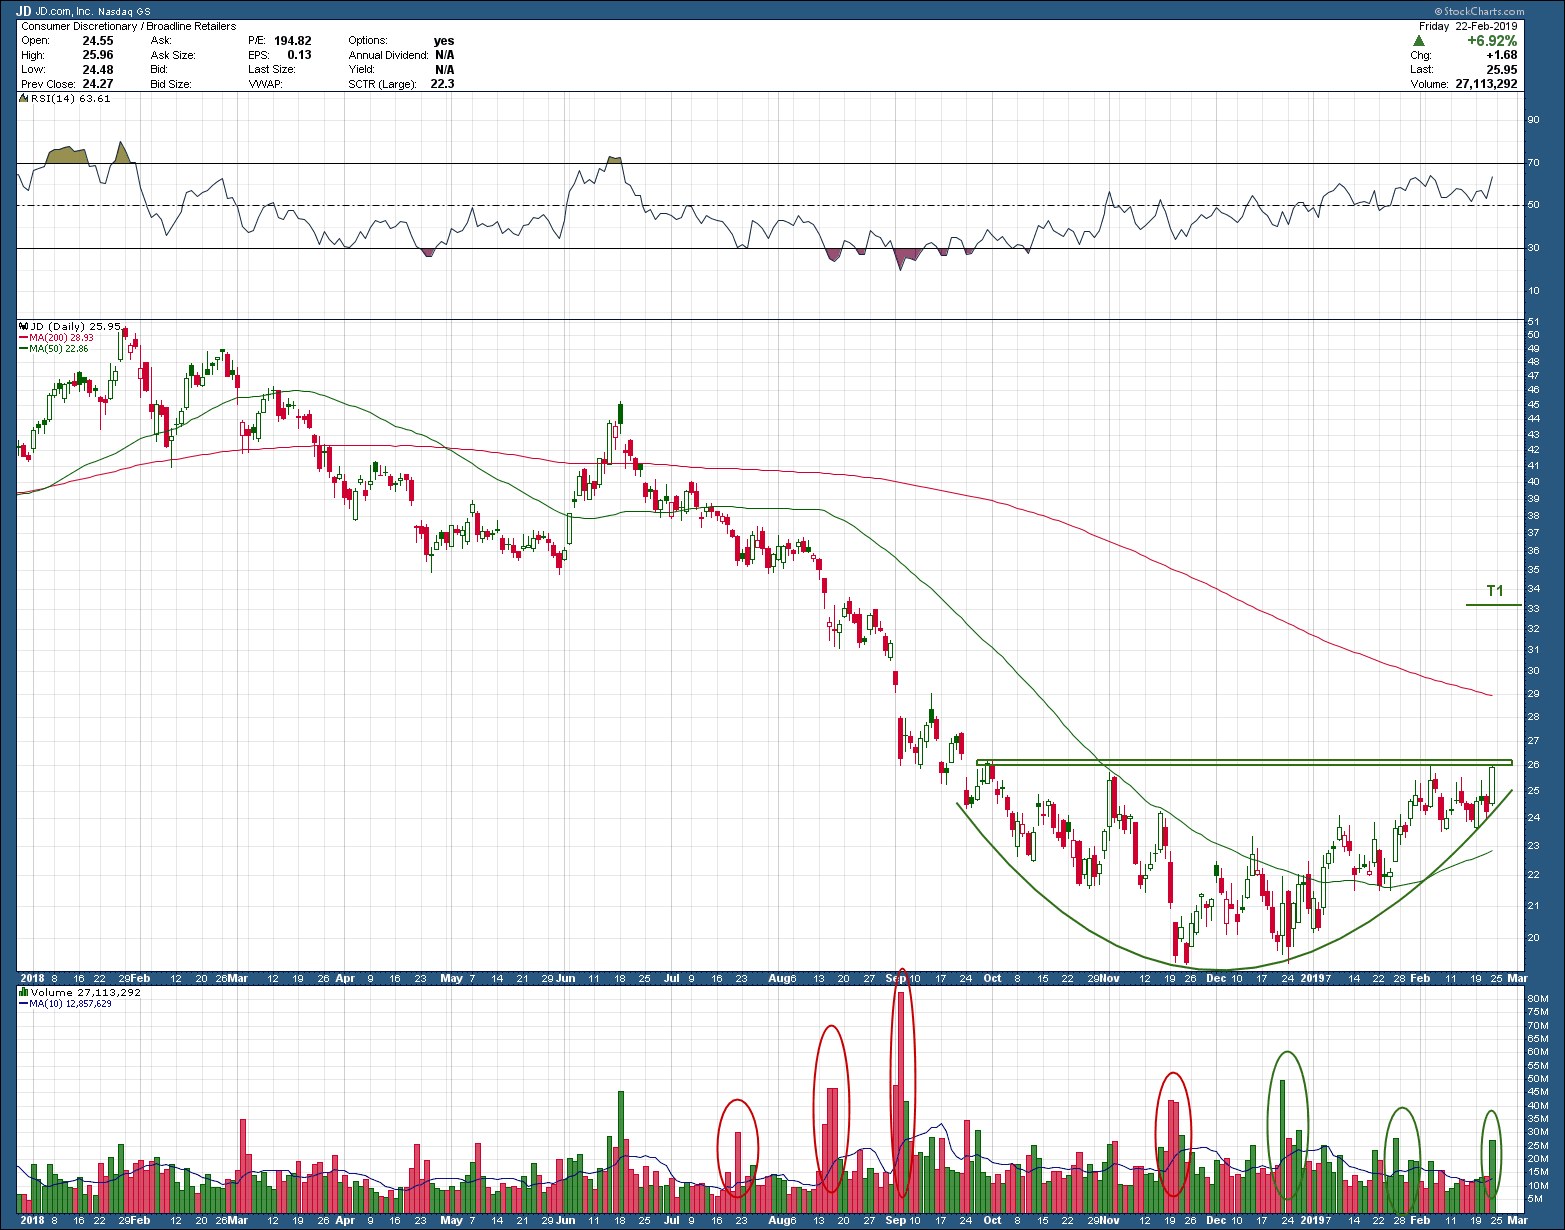Click the company name JD.com, Inc.

[64, 12]
